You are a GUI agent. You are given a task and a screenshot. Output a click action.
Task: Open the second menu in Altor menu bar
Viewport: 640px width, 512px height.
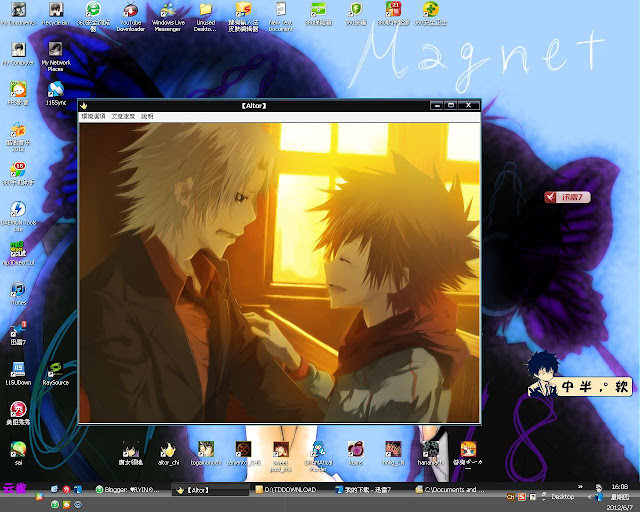[x=123, y=116]
